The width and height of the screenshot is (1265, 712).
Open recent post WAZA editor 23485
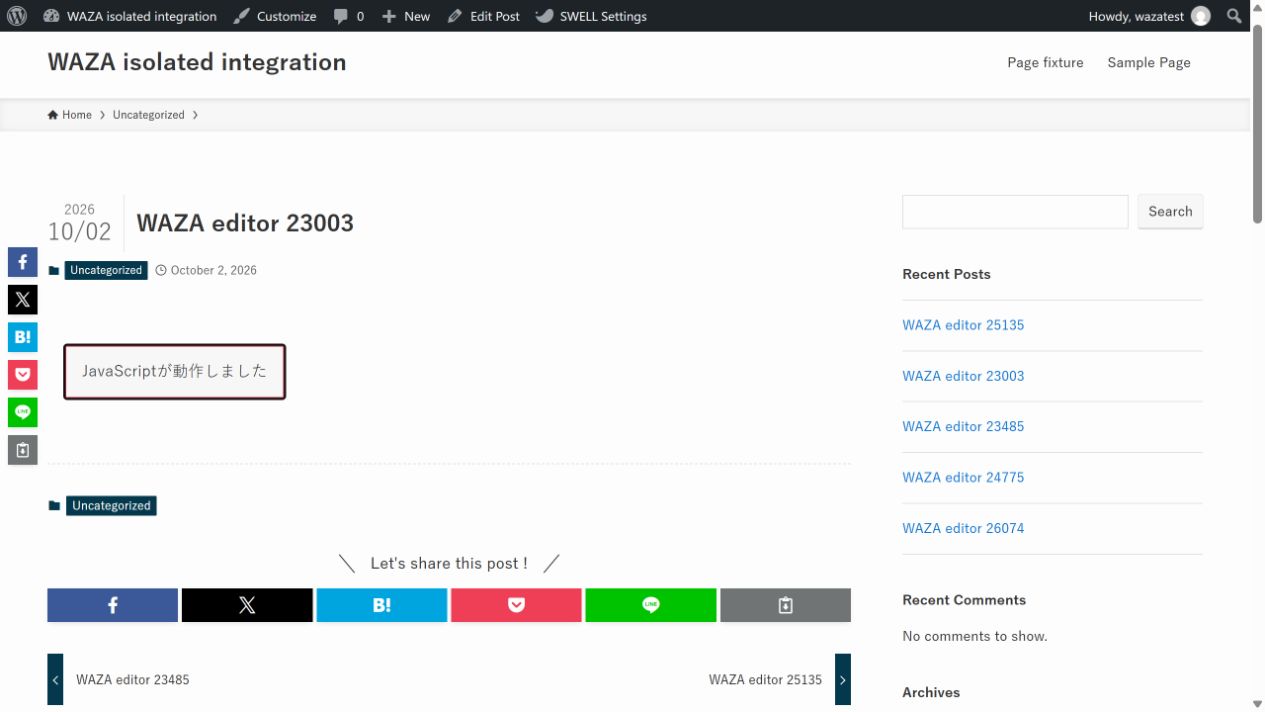coord(963,426)
